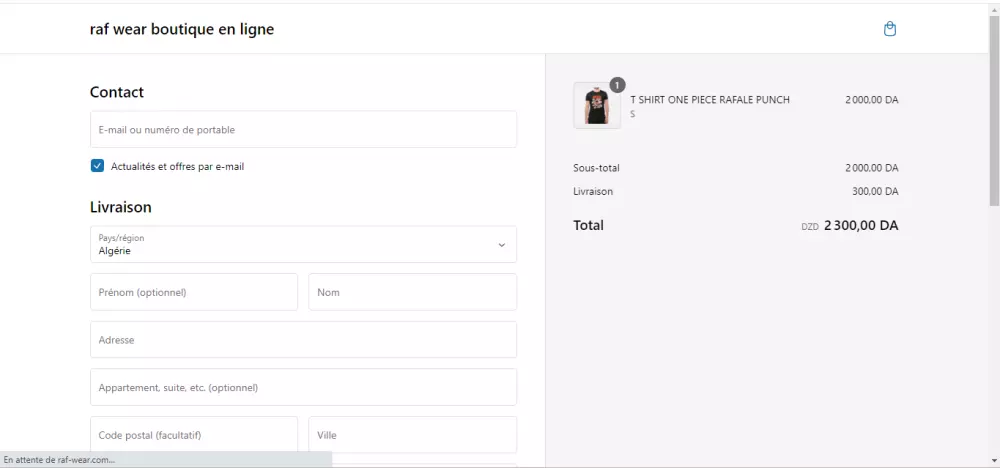The height and width of the screenshot is (468, 1000).
Task: Open the shopping bag cart icon
Action: tap(890, 29)
